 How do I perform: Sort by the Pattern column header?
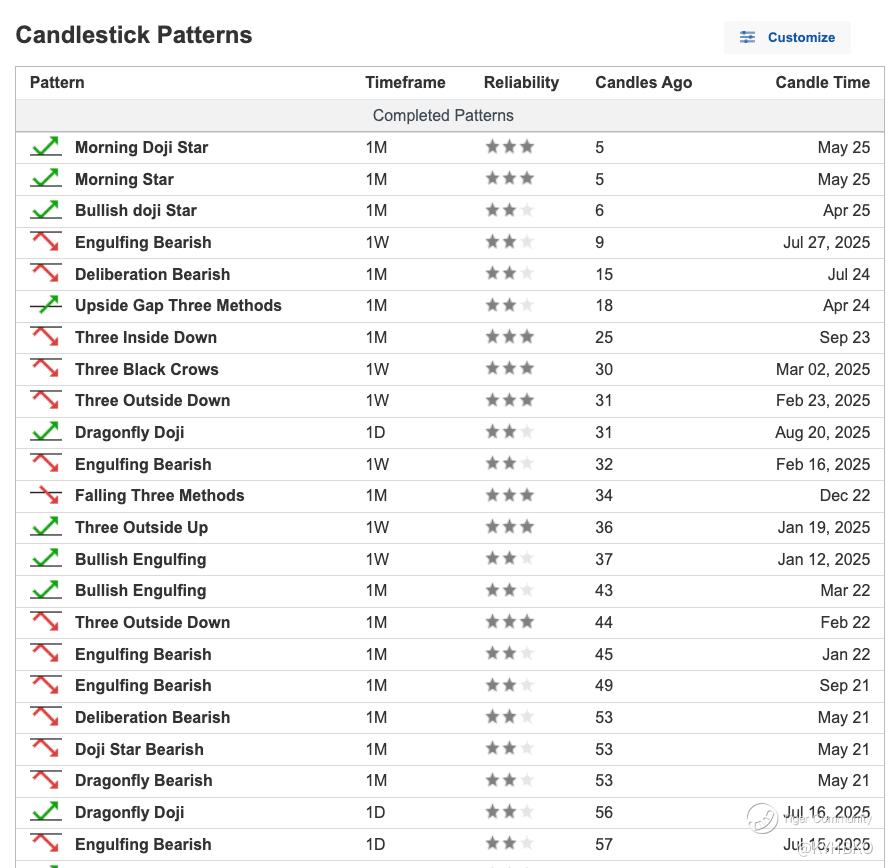(x=57, y=83)
